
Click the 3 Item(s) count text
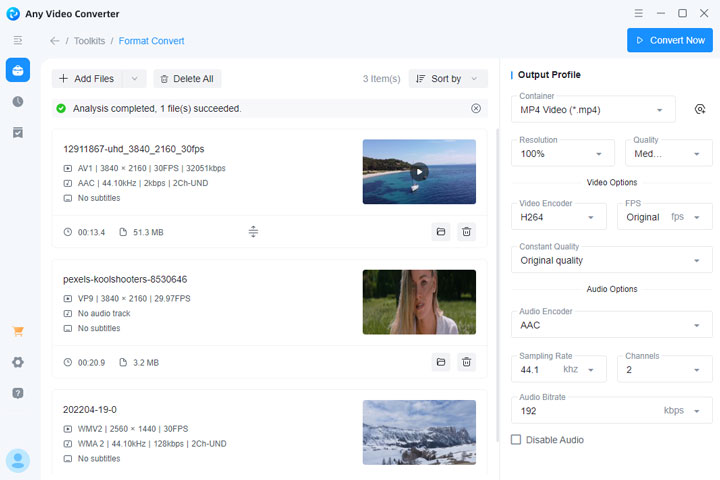(382, 79)
